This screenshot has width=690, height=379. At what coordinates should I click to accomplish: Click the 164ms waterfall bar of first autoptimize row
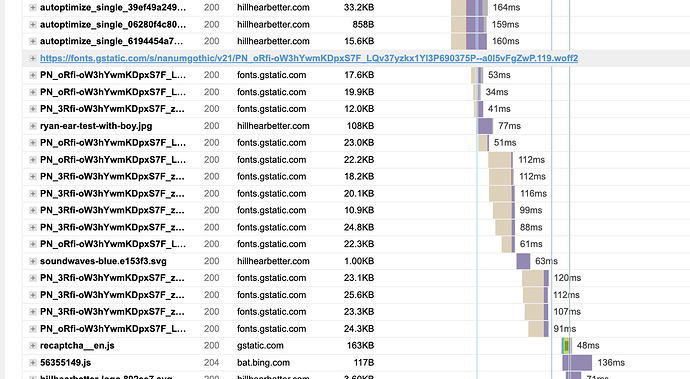coord(470,7)
